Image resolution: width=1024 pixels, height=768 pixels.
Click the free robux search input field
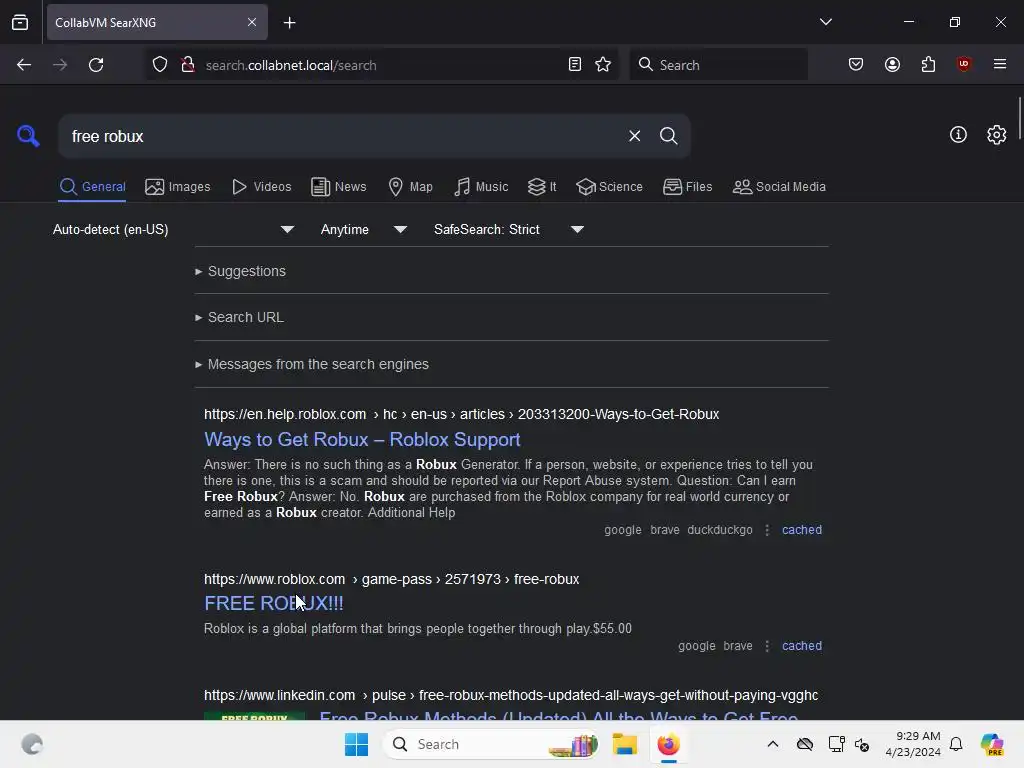(340, 136)
